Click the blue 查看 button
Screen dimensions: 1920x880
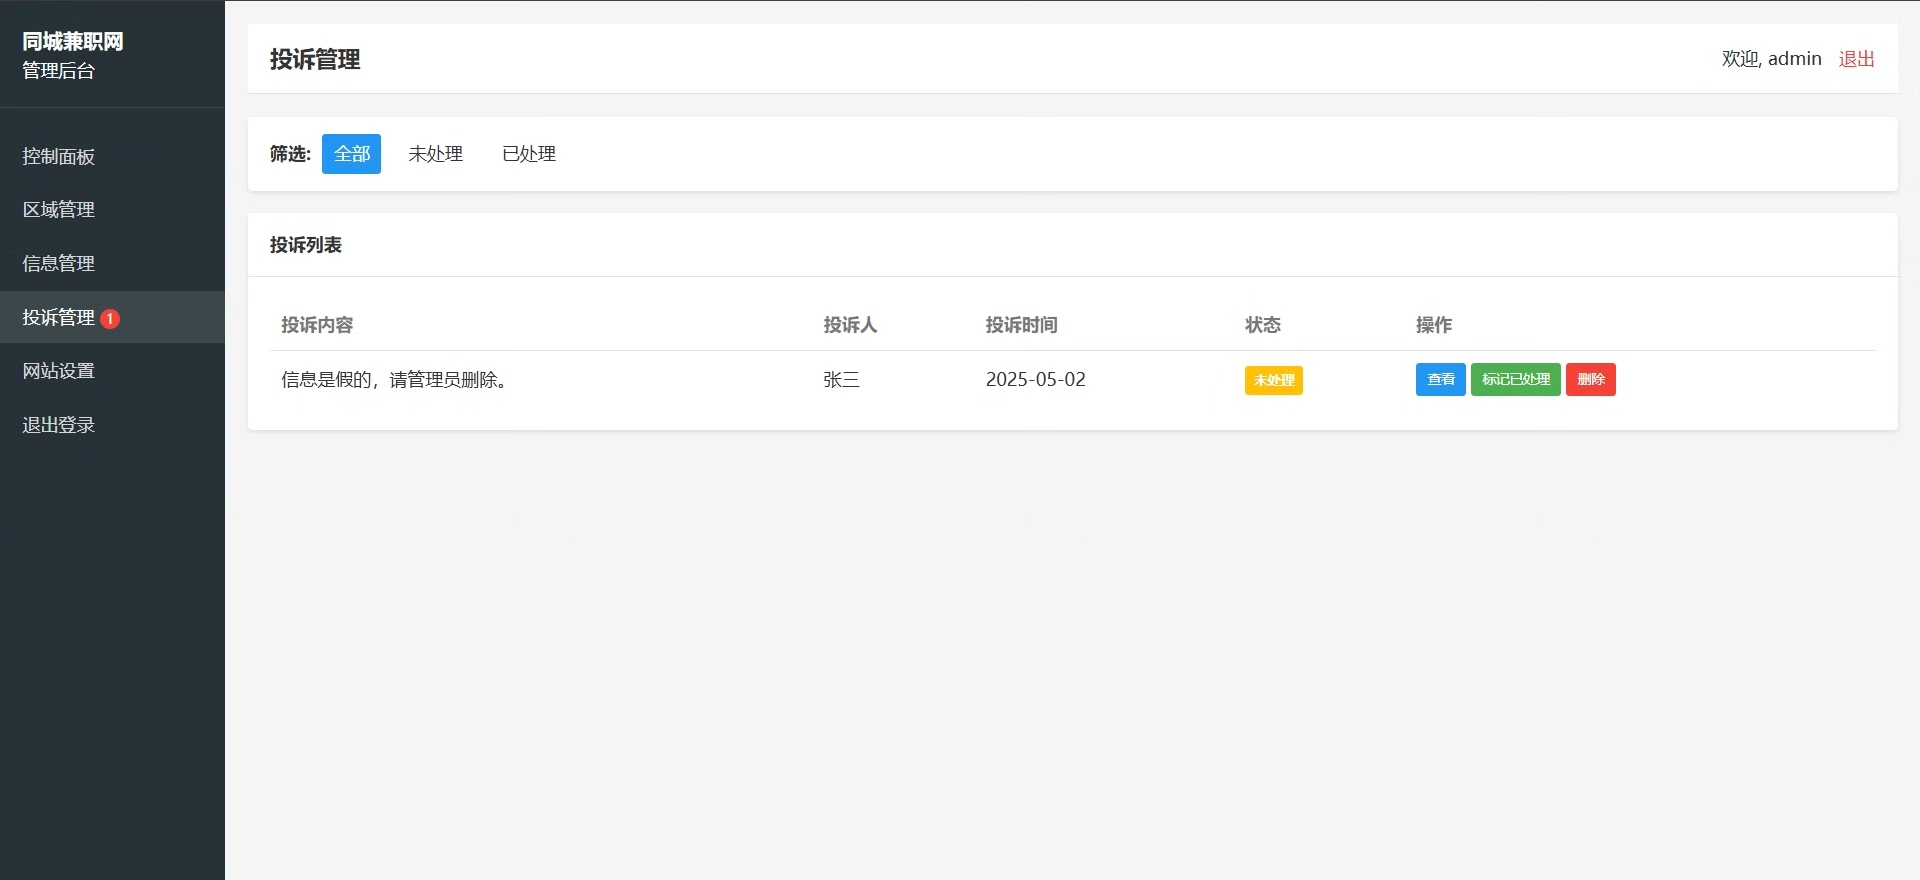pyautogui.click(x=1440, y=380)
